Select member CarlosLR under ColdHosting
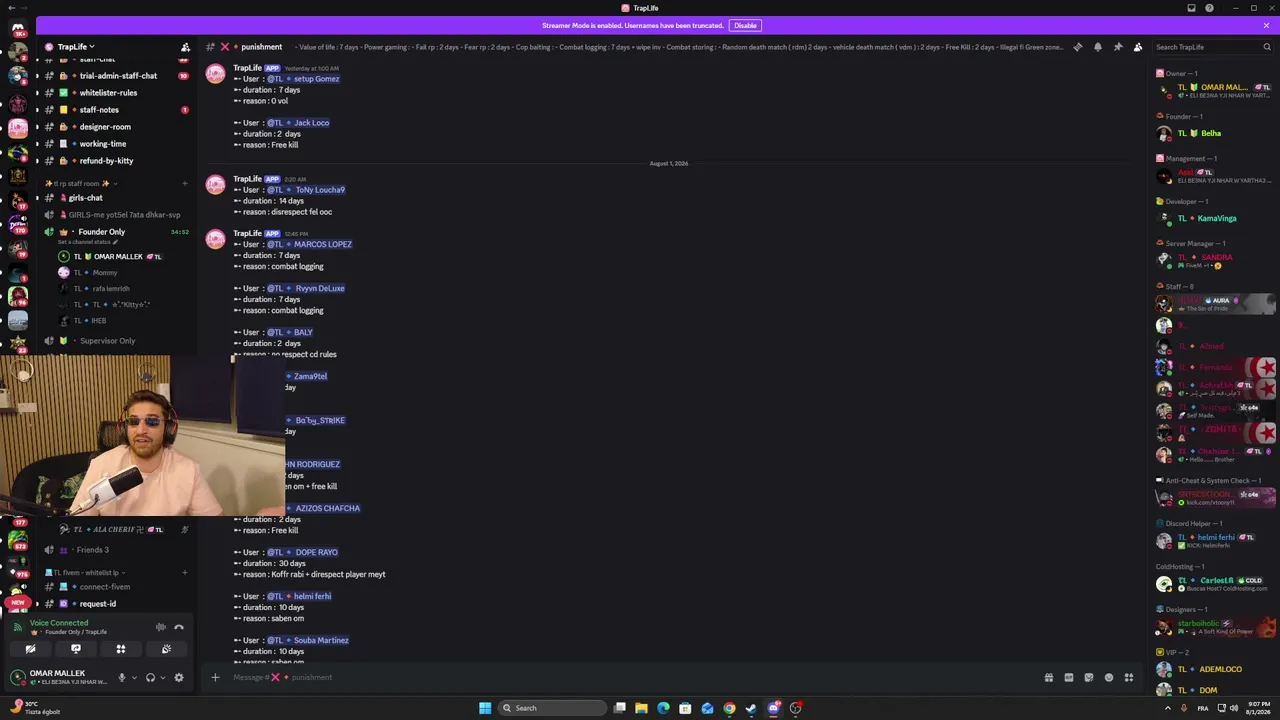The image size is (1280, 720). [1215, 584]
